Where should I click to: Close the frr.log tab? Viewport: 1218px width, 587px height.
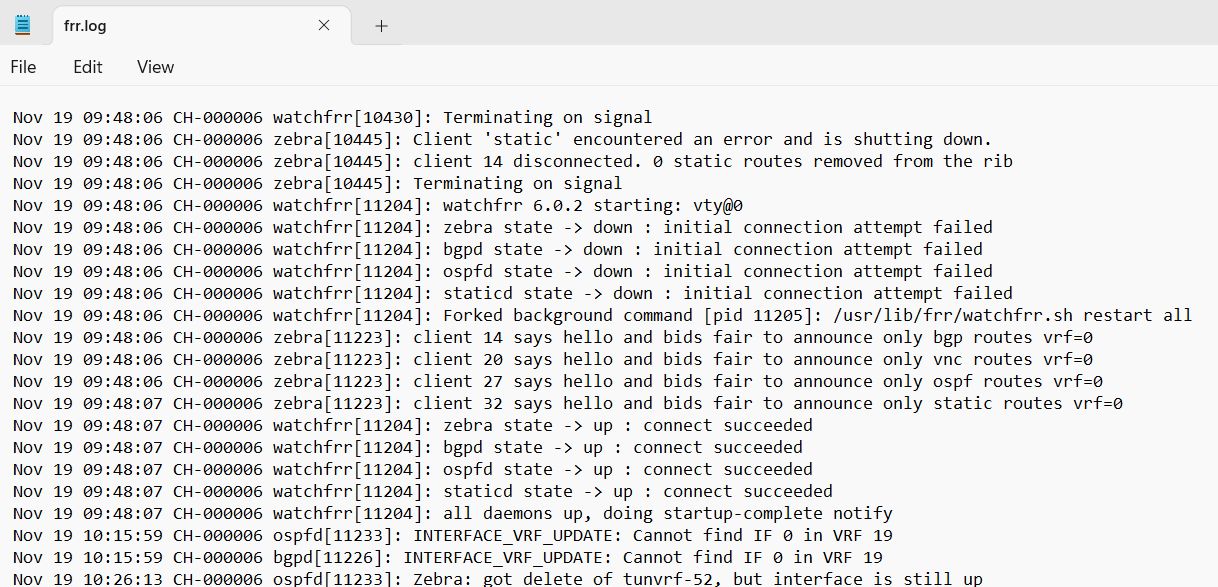coord(324,25)
